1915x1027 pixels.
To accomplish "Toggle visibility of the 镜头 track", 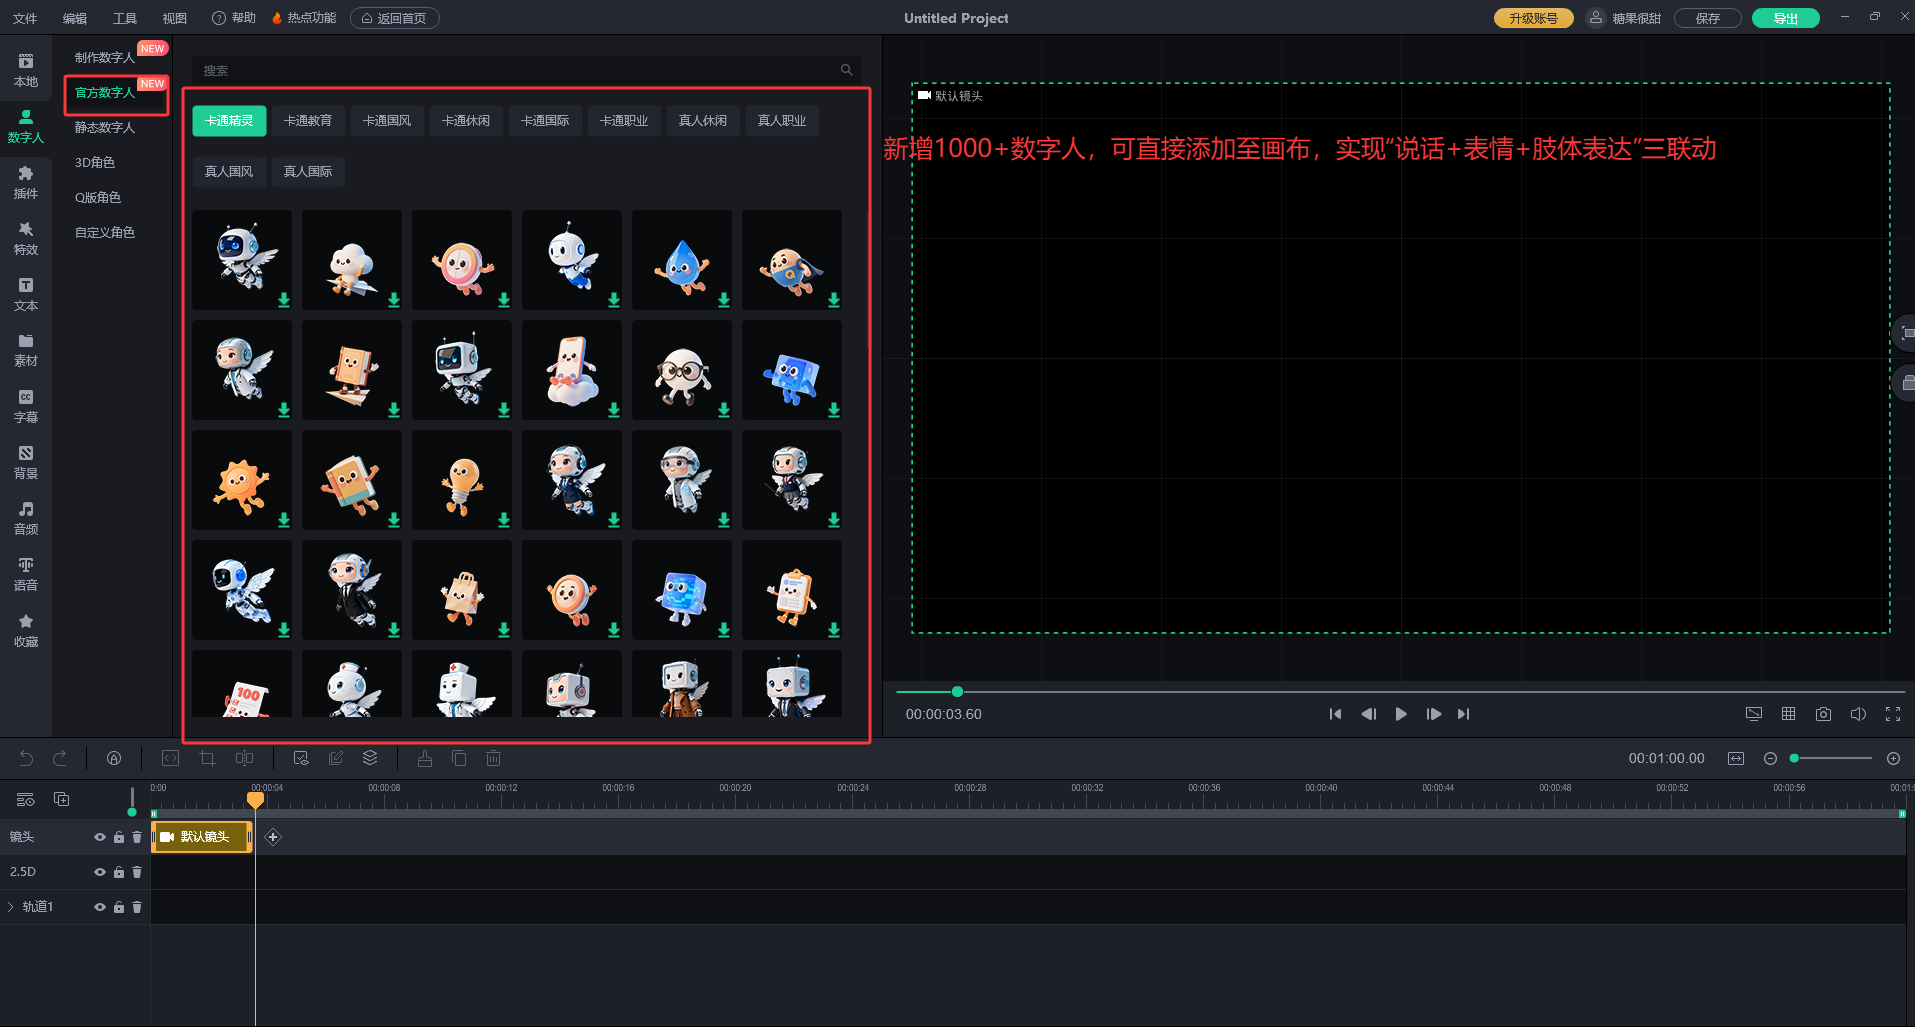I will click(x=100, y=837).
